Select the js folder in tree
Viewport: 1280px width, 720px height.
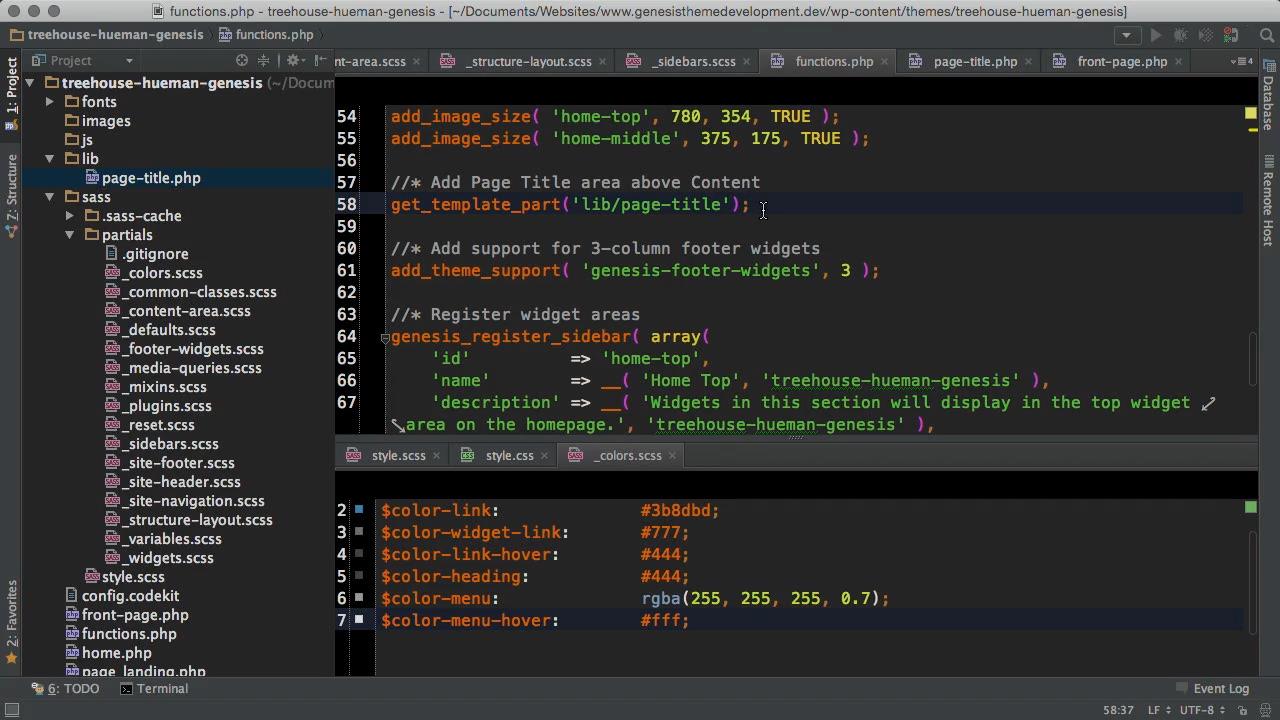click(x=79, y=140)
